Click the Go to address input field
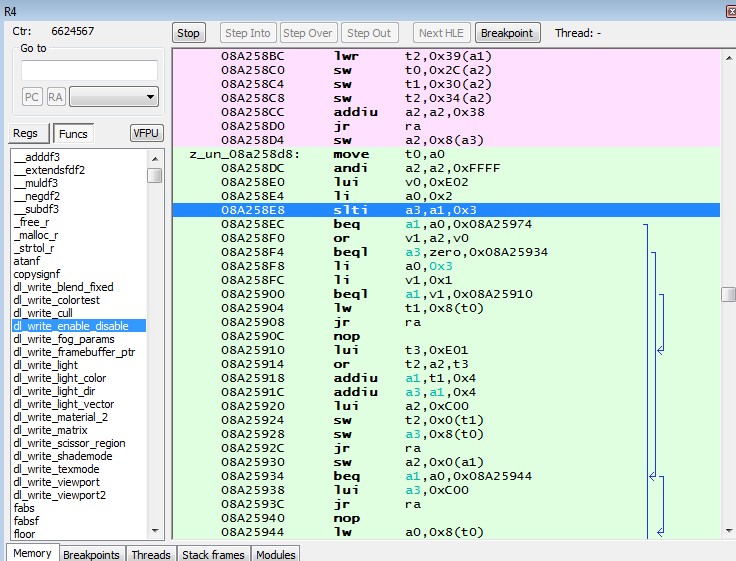The image size is (736, 561). (89, 71)
